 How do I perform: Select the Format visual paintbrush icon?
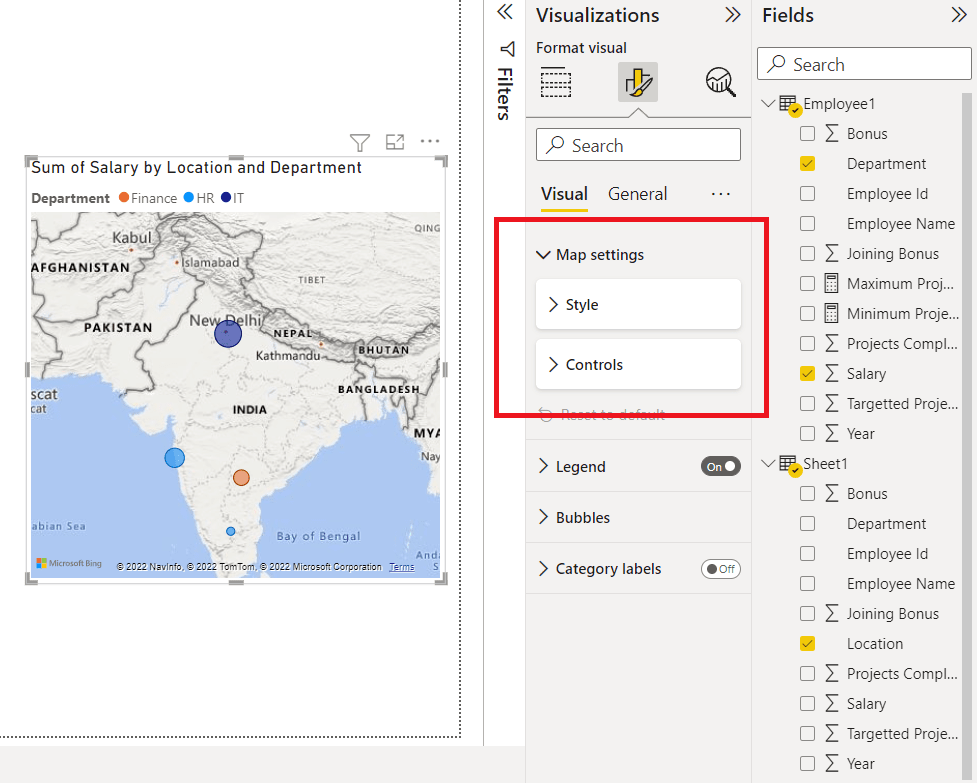pyautogui.click(x=637, y=82)
